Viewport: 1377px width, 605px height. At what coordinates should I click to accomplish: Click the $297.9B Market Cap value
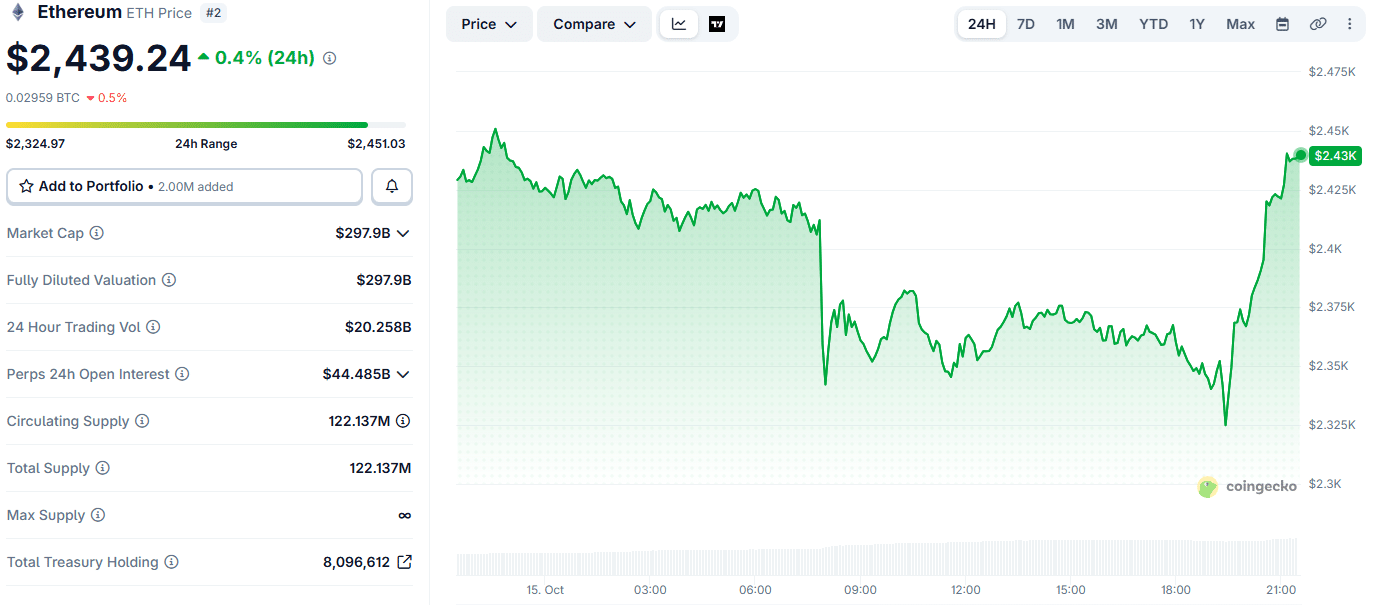coord(363,233)
